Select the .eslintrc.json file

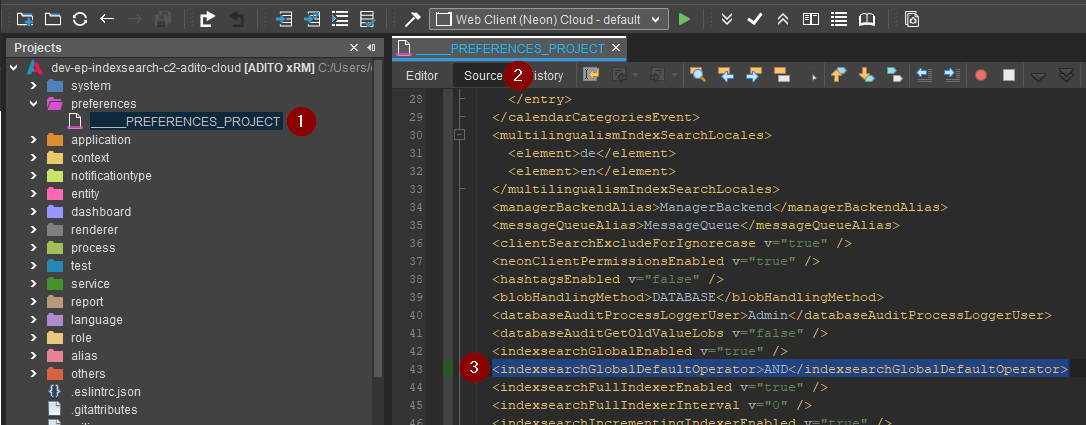pyautogui.click(x=104, y=392)
